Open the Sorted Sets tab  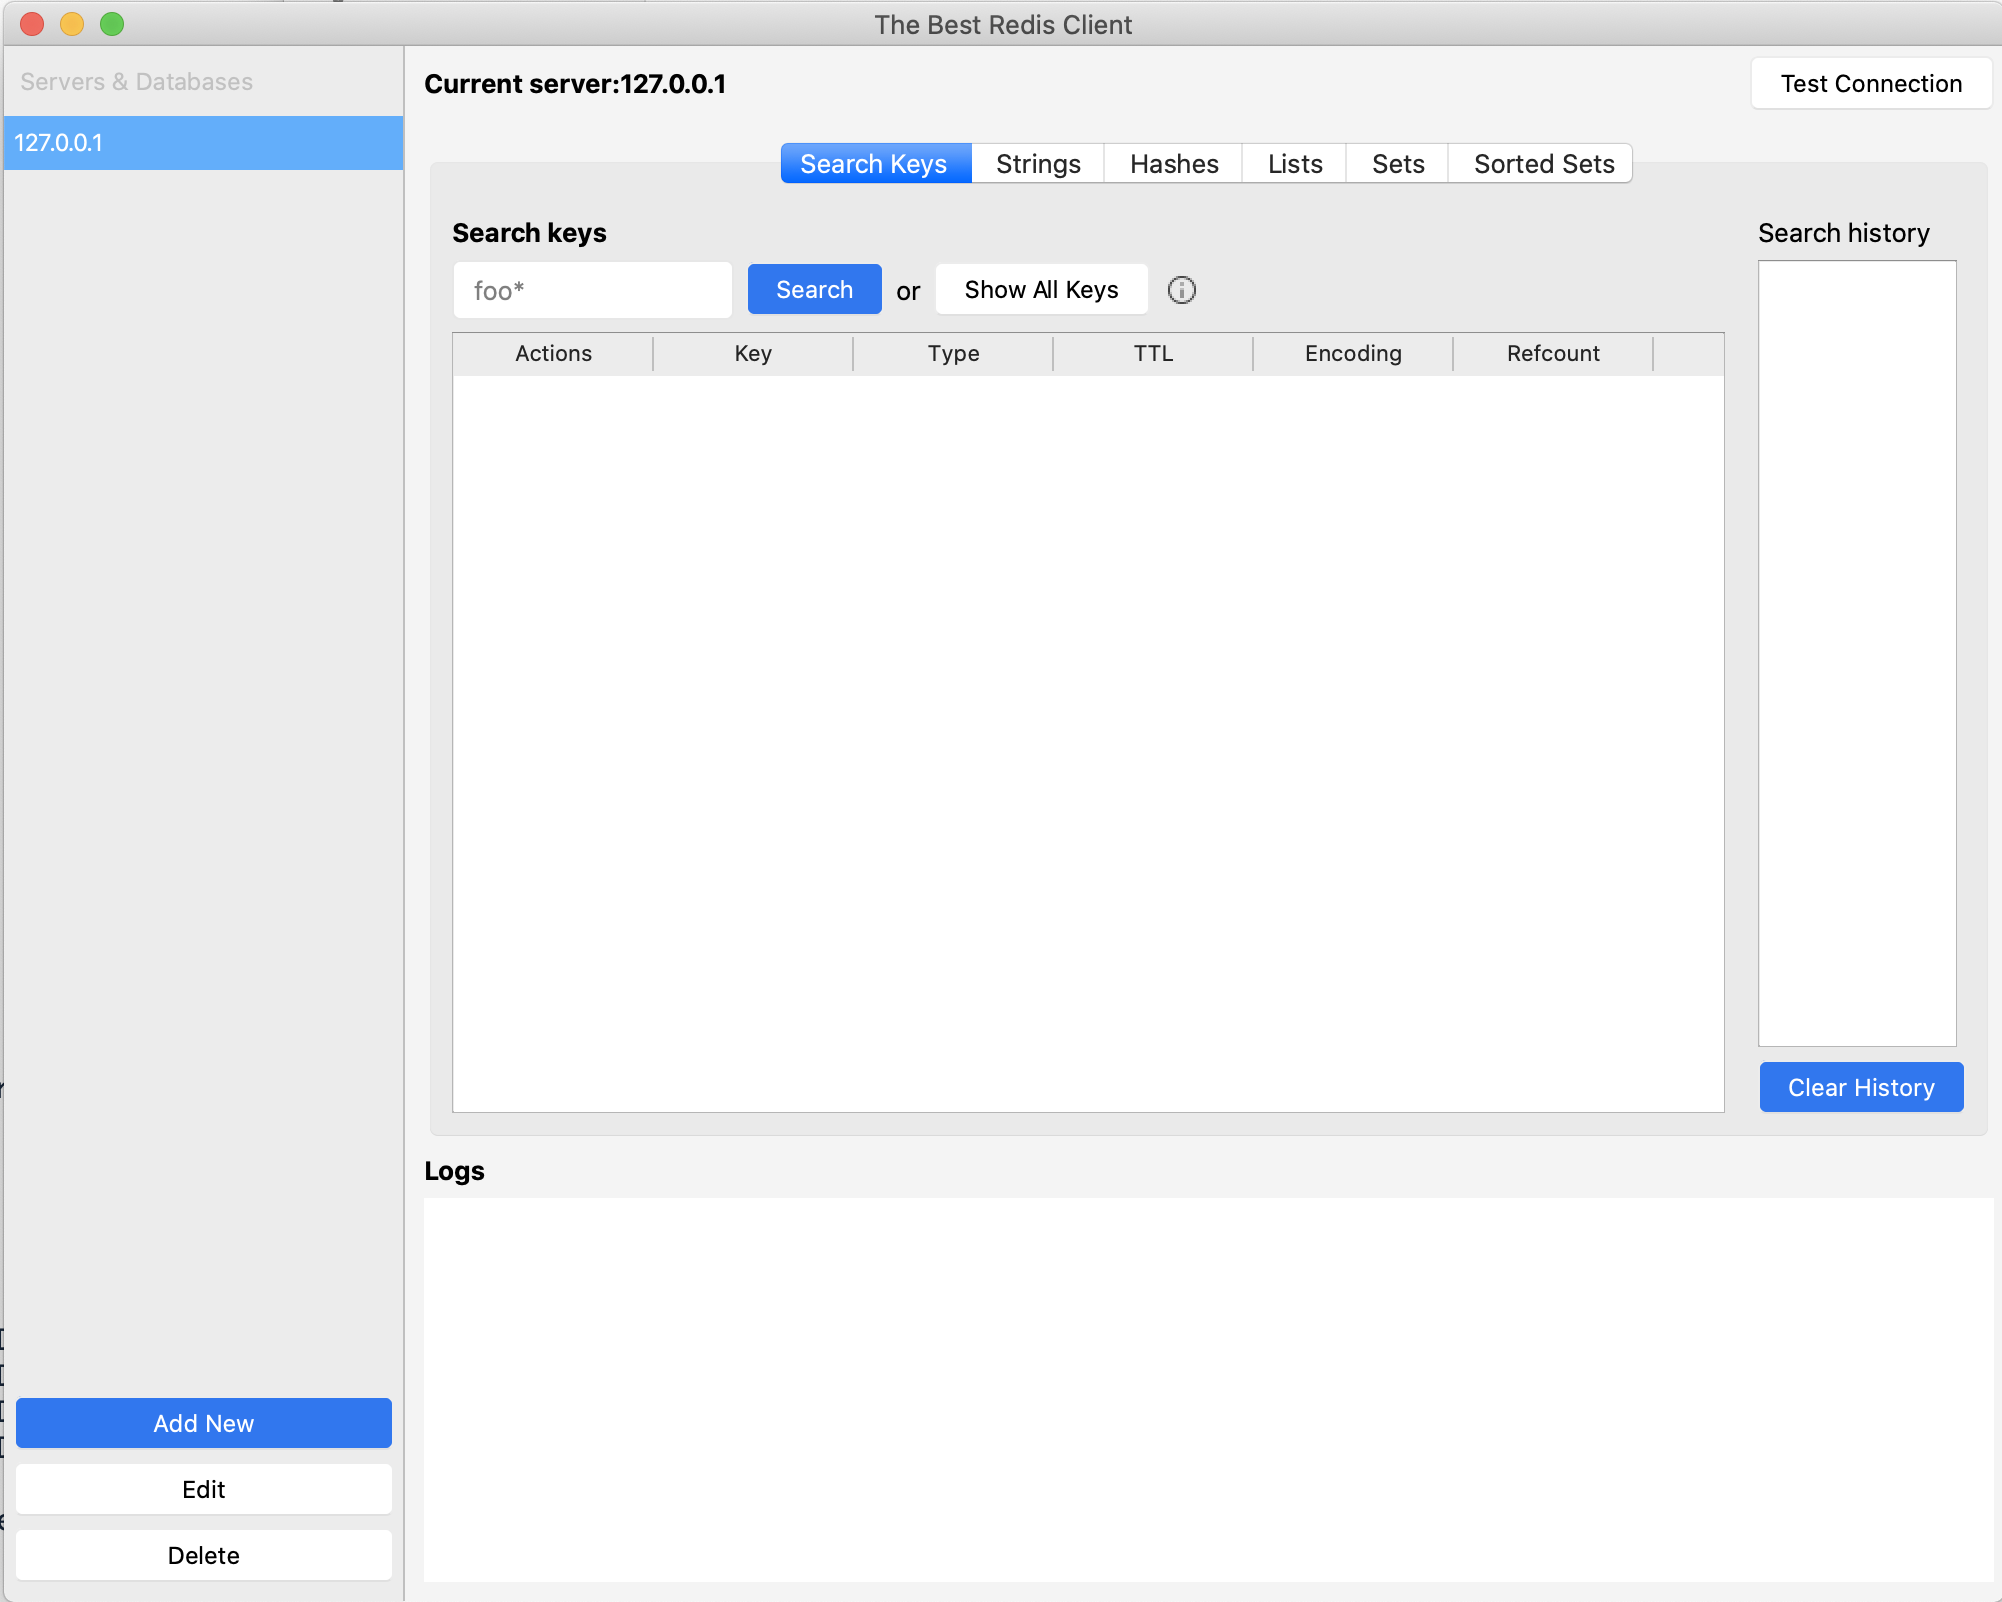tap(1543, 164)
